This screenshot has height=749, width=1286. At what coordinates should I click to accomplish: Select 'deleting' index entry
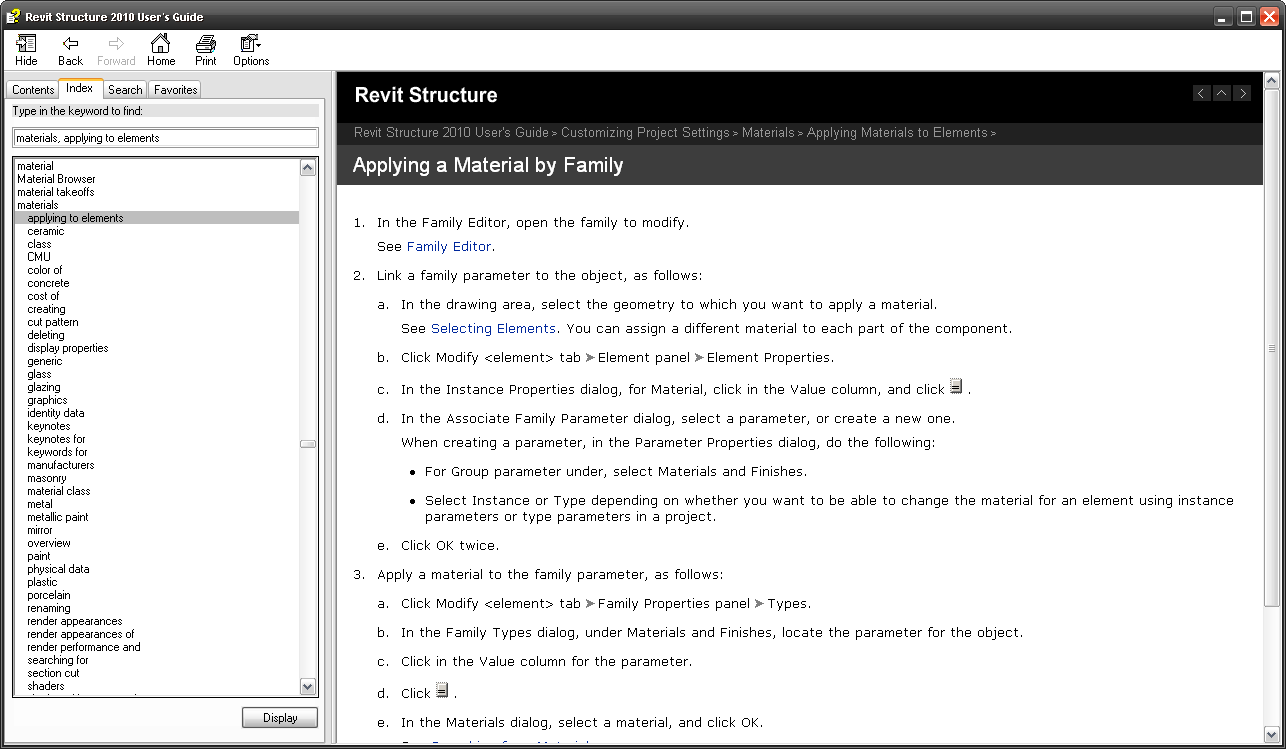tap(46, 335)
